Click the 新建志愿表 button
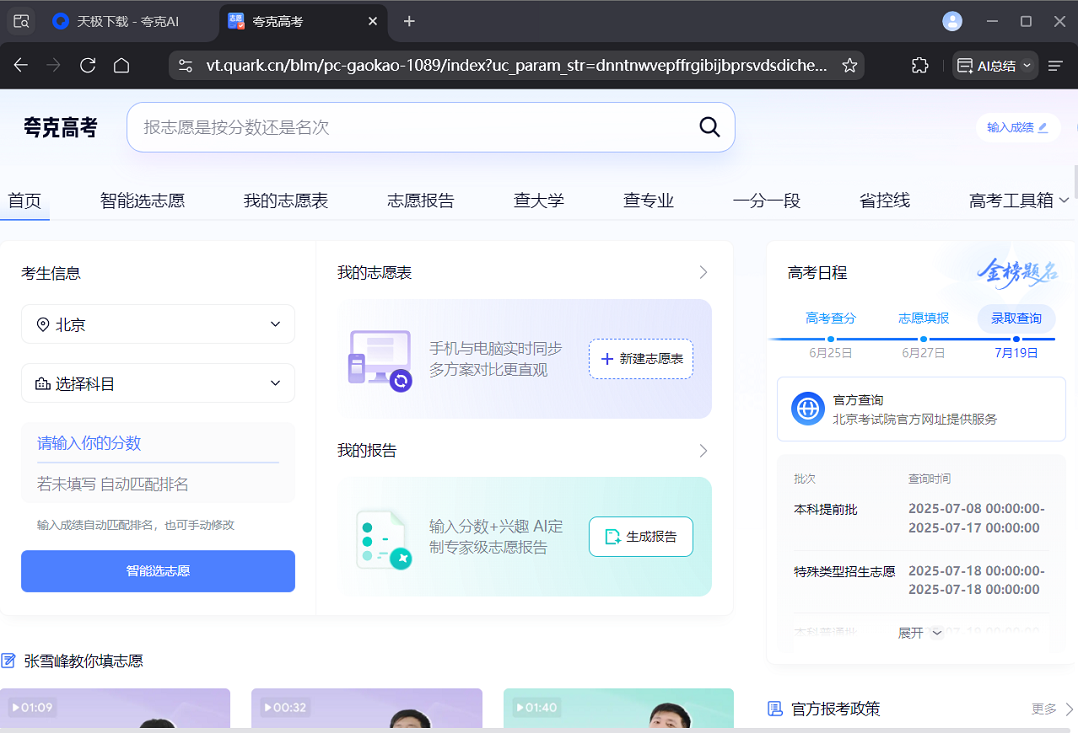Image resolution: width=1078 pixels, height=733 pixels. click(x=640, y=359)
